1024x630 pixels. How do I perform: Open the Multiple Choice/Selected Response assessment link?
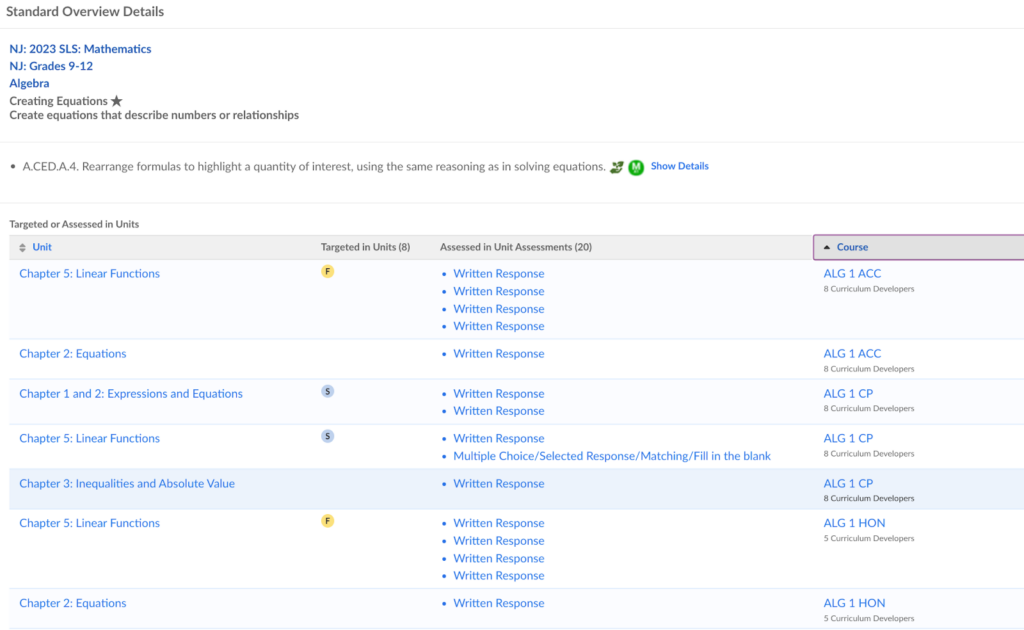[611, 456]
